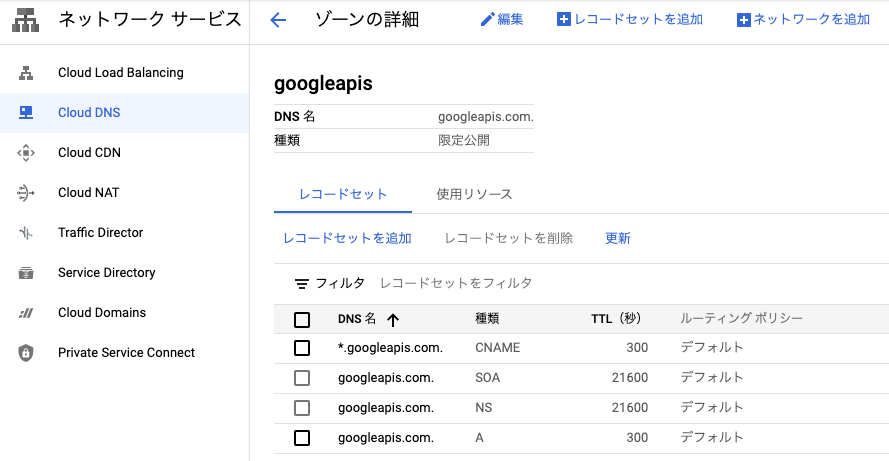
Task: Open Cloud CDN in the sidebar
Action: 89,153
